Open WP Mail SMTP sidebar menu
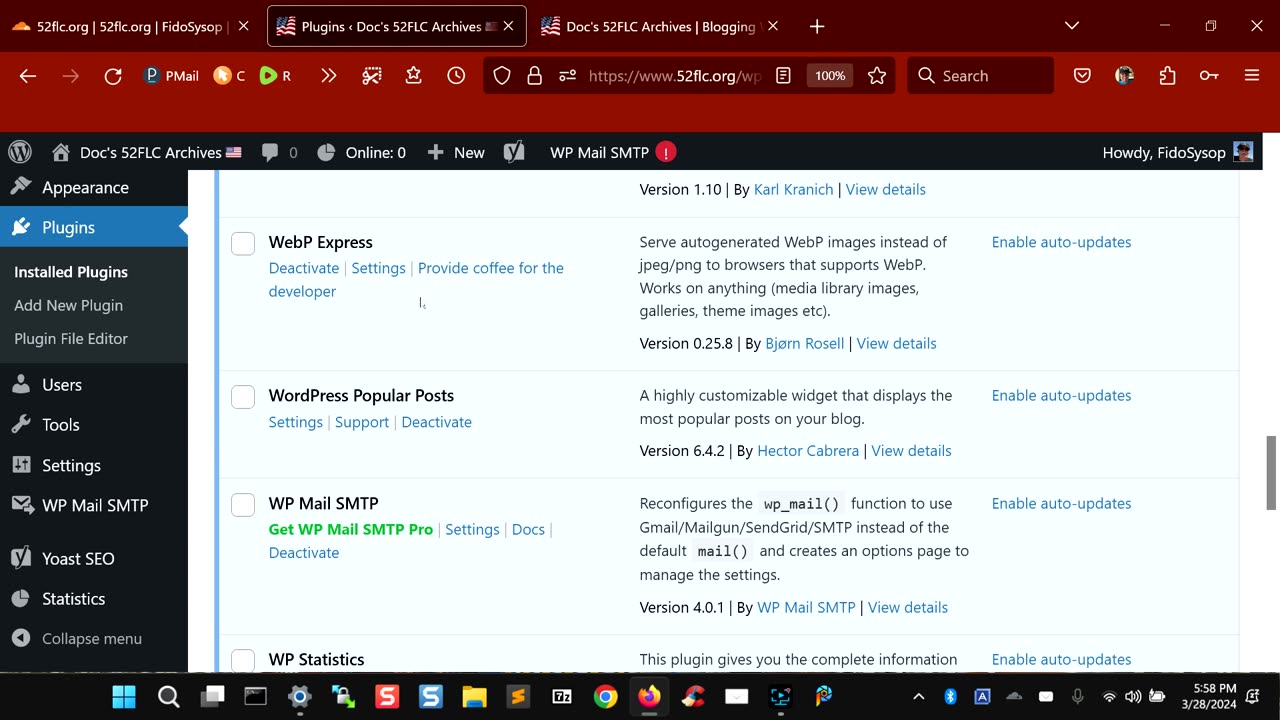The height and width of the screenshot is (720, 1280). click(94, 505)
